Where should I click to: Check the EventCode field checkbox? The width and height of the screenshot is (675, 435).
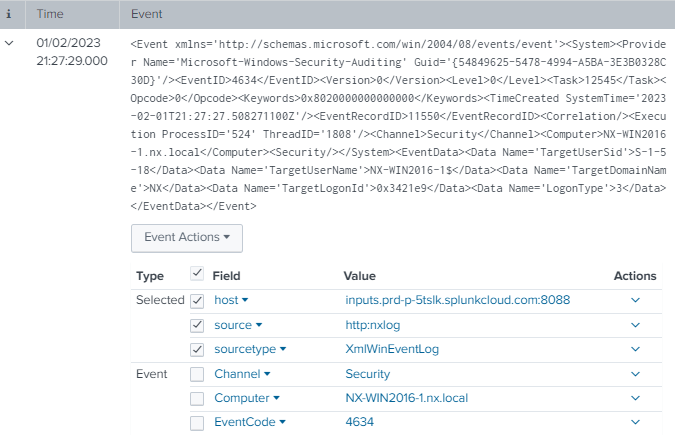[x=197, y=423]
